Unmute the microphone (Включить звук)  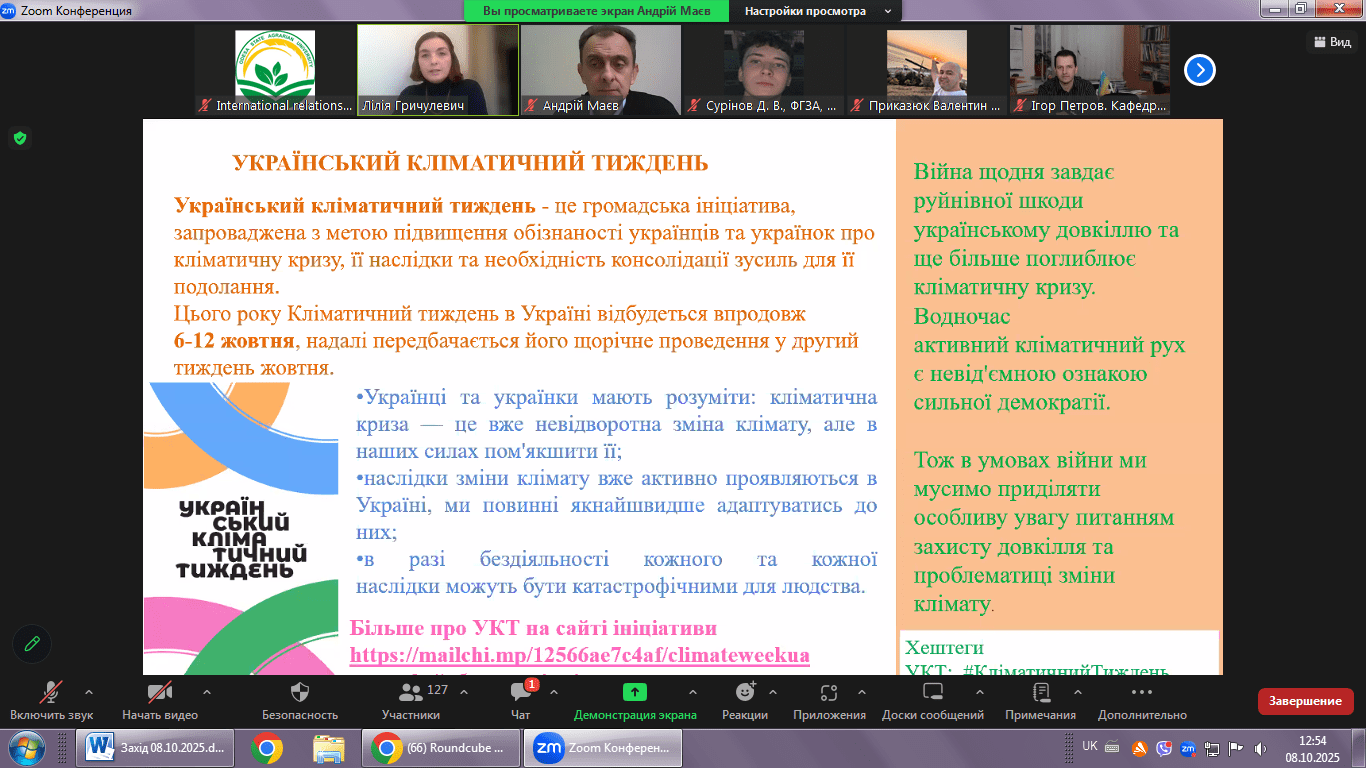click(51, 692)
